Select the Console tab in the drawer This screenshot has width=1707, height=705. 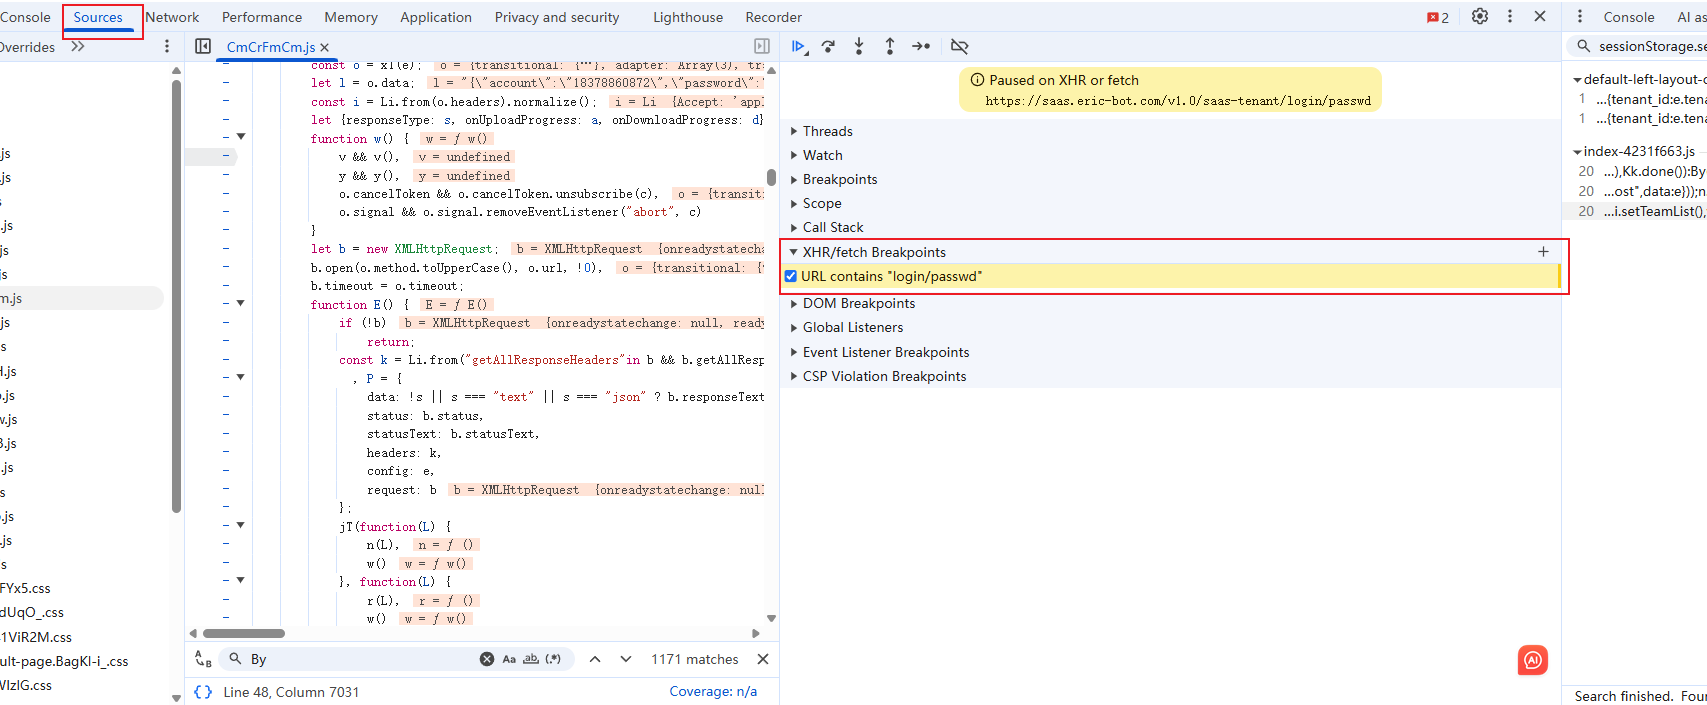click(1628, 17)
